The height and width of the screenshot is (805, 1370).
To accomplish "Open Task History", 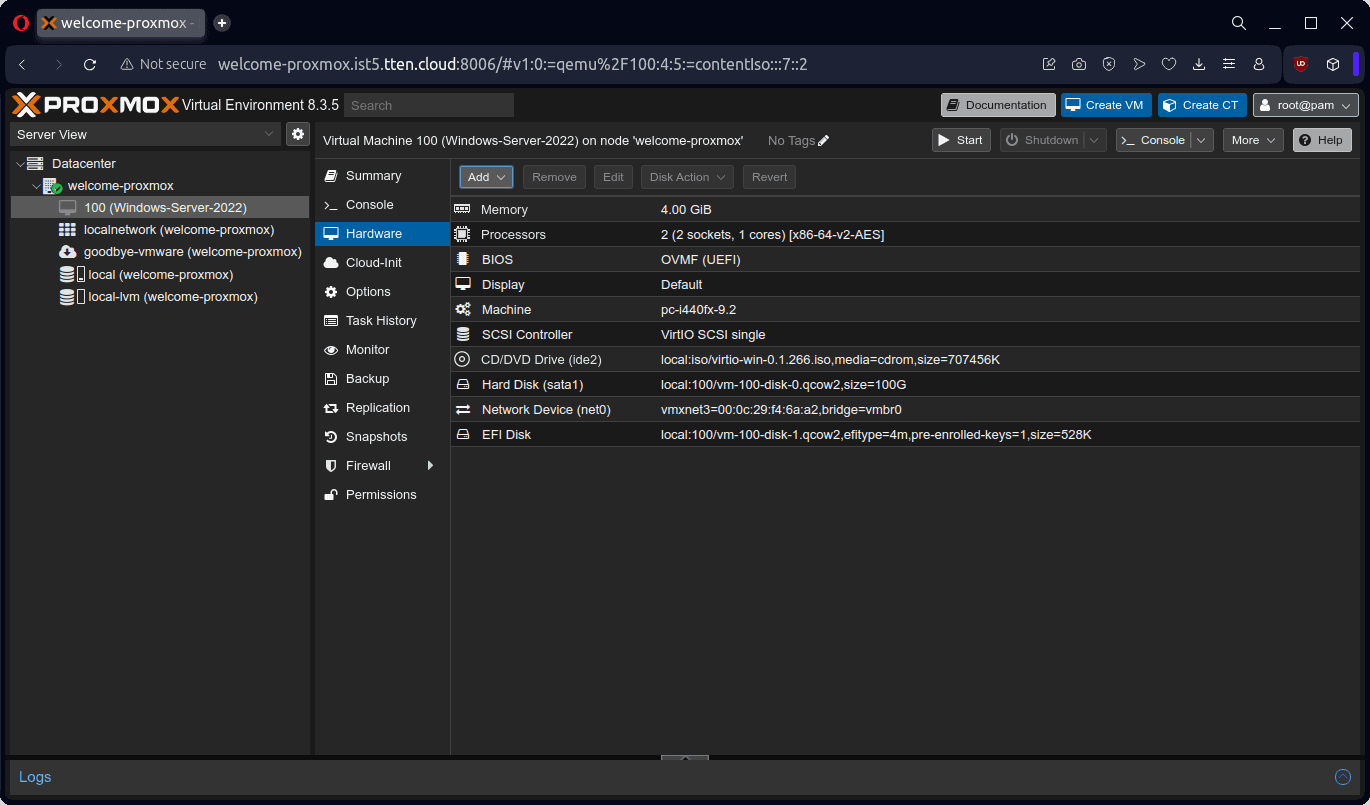I will [x=382, y=321].
